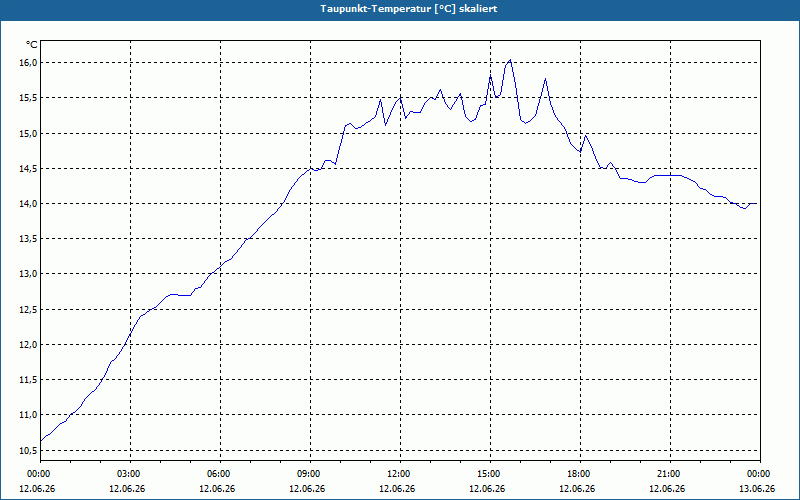This screenshot has height=500, width=800.
Task: Click the 06:00 time label
Action: (220, 474)
